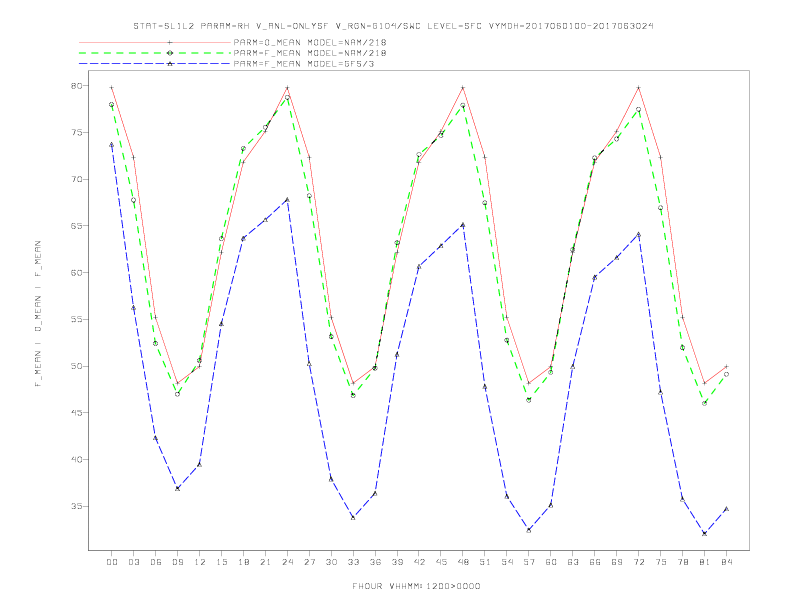Select legend entry PARM=F_MEAN MODEL=GFS/3
Image resolution: width=792 pixels, height=612 pixels.
tap(304, 64)
